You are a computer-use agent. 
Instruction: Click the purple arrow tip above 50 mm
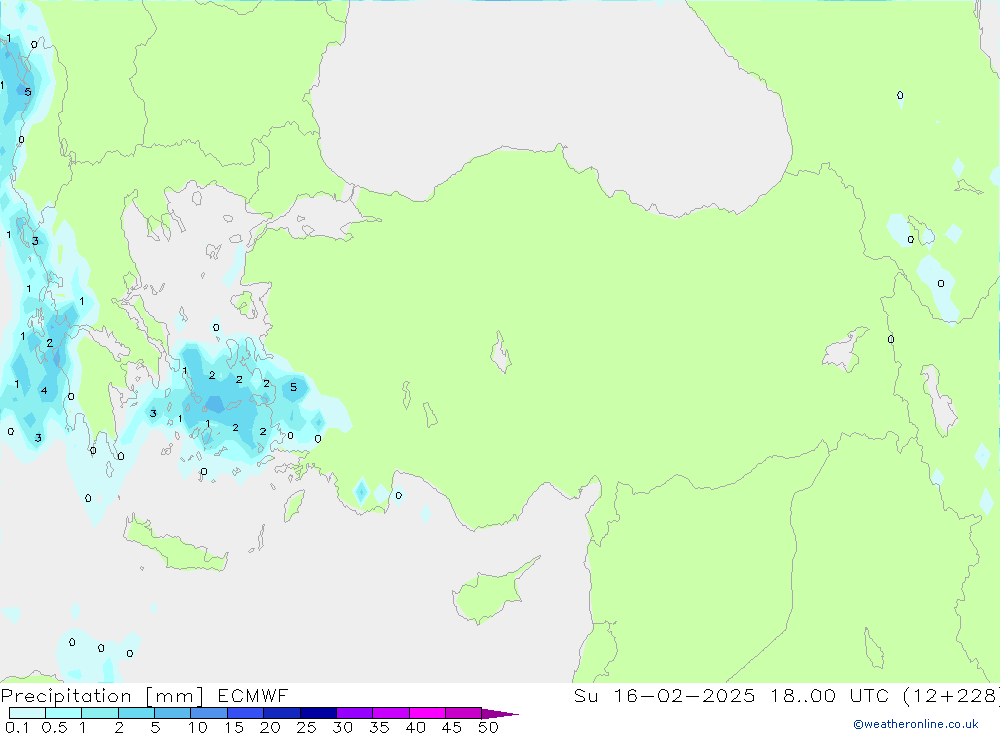pyautogui.click(x=499, y=714)
